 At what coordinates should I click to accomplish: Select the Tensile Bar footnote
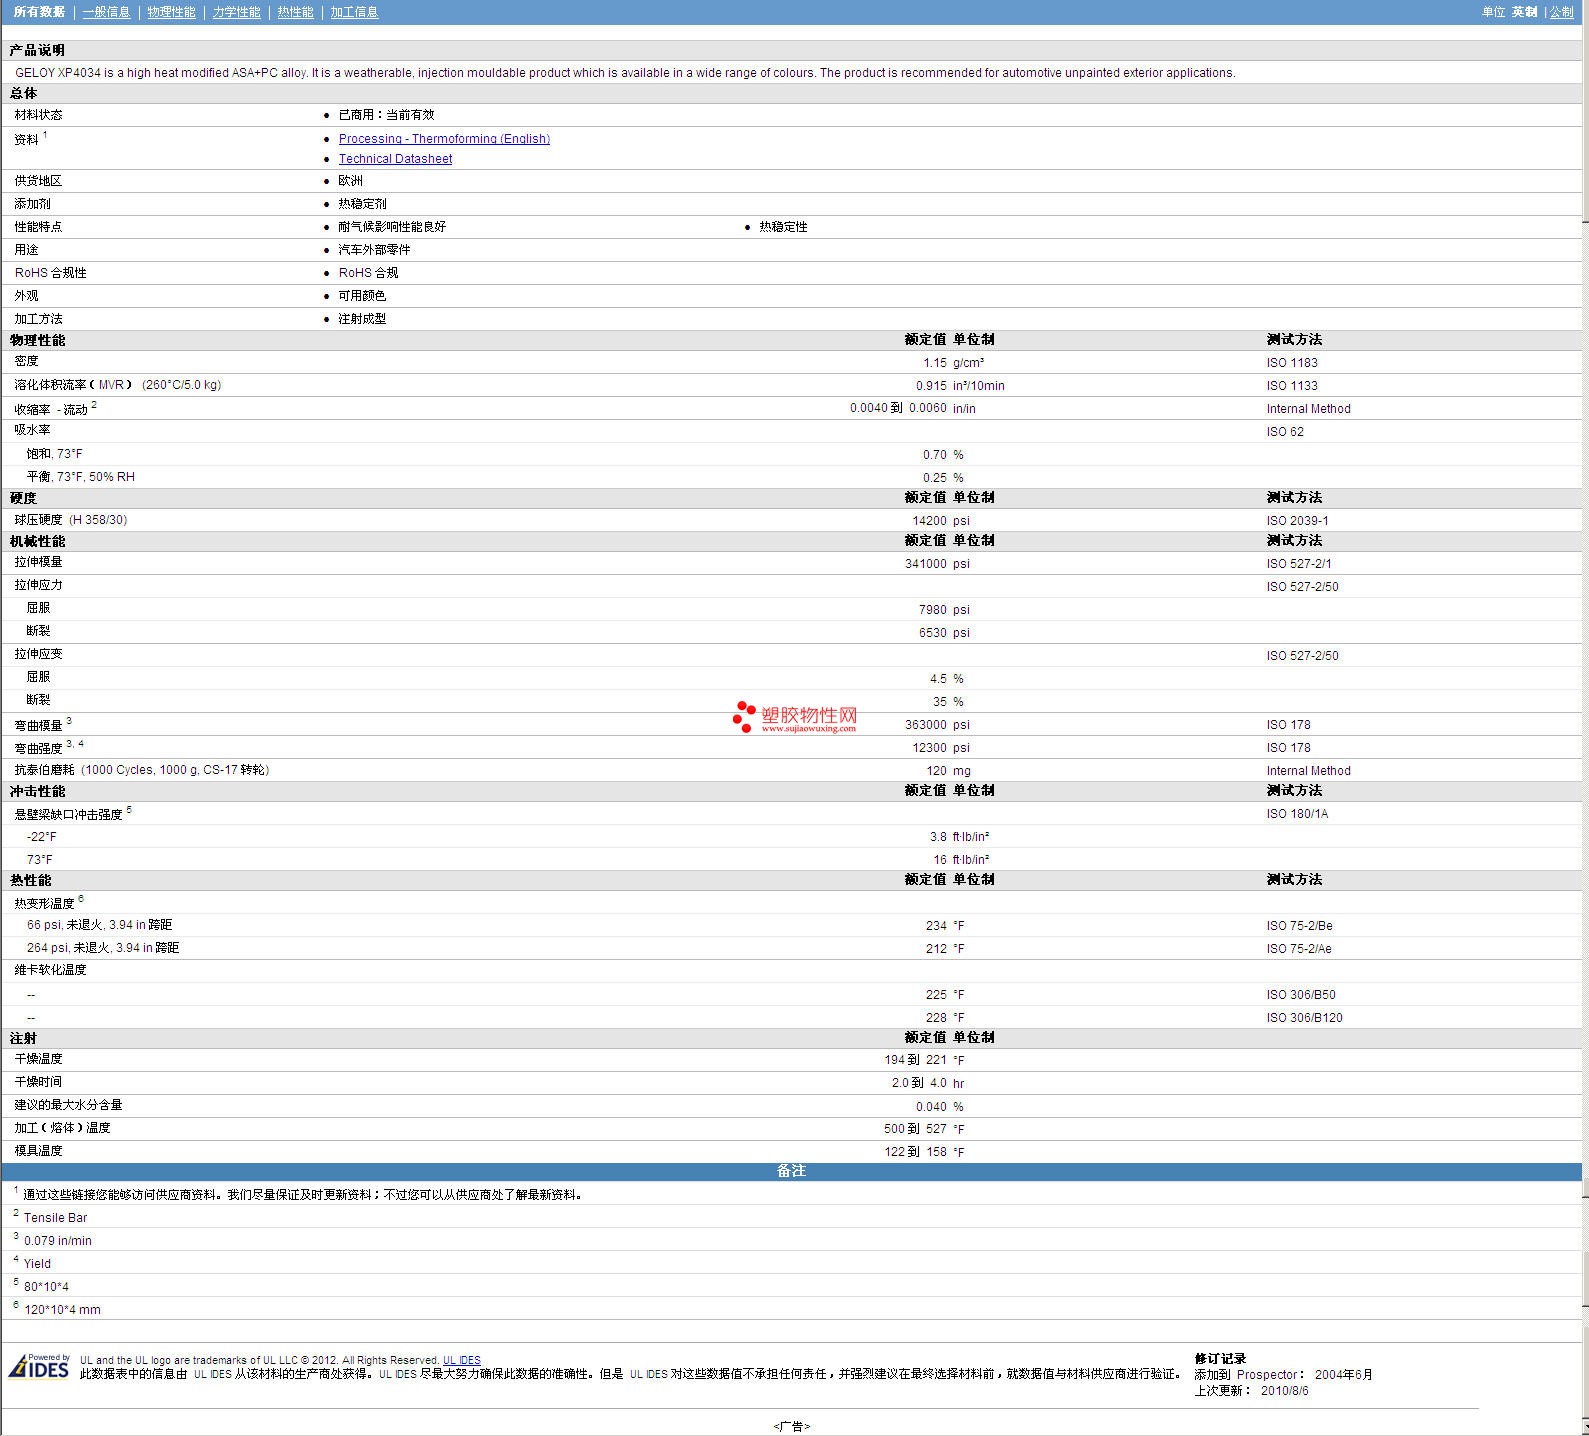(x=55, y=1218)
